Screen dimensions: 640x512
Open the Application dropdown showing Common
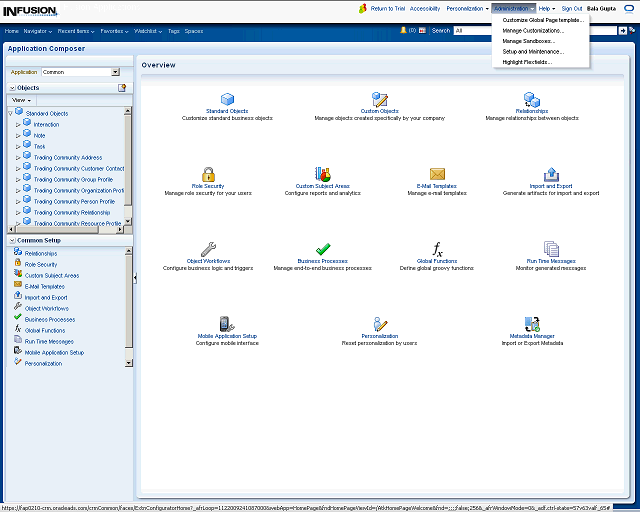click(x=115, y=72)
